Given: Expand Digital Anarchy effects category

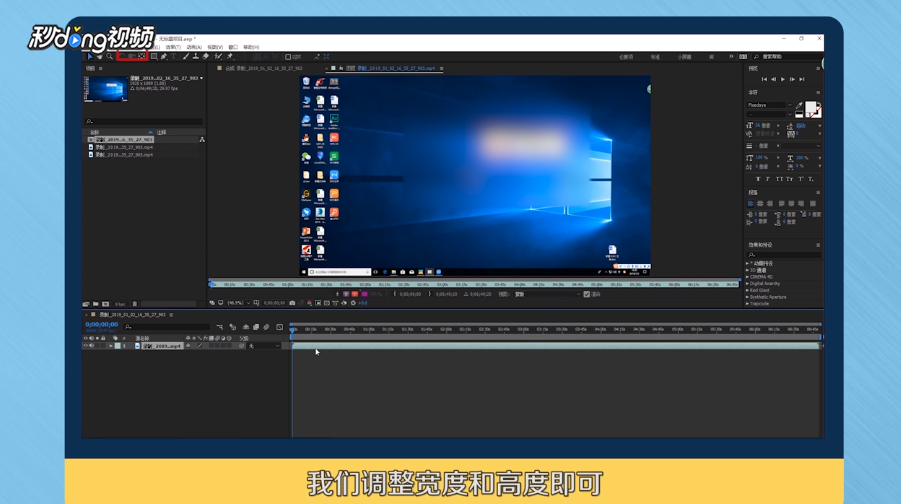Looking at the screenshot, I should click(748, 283).
